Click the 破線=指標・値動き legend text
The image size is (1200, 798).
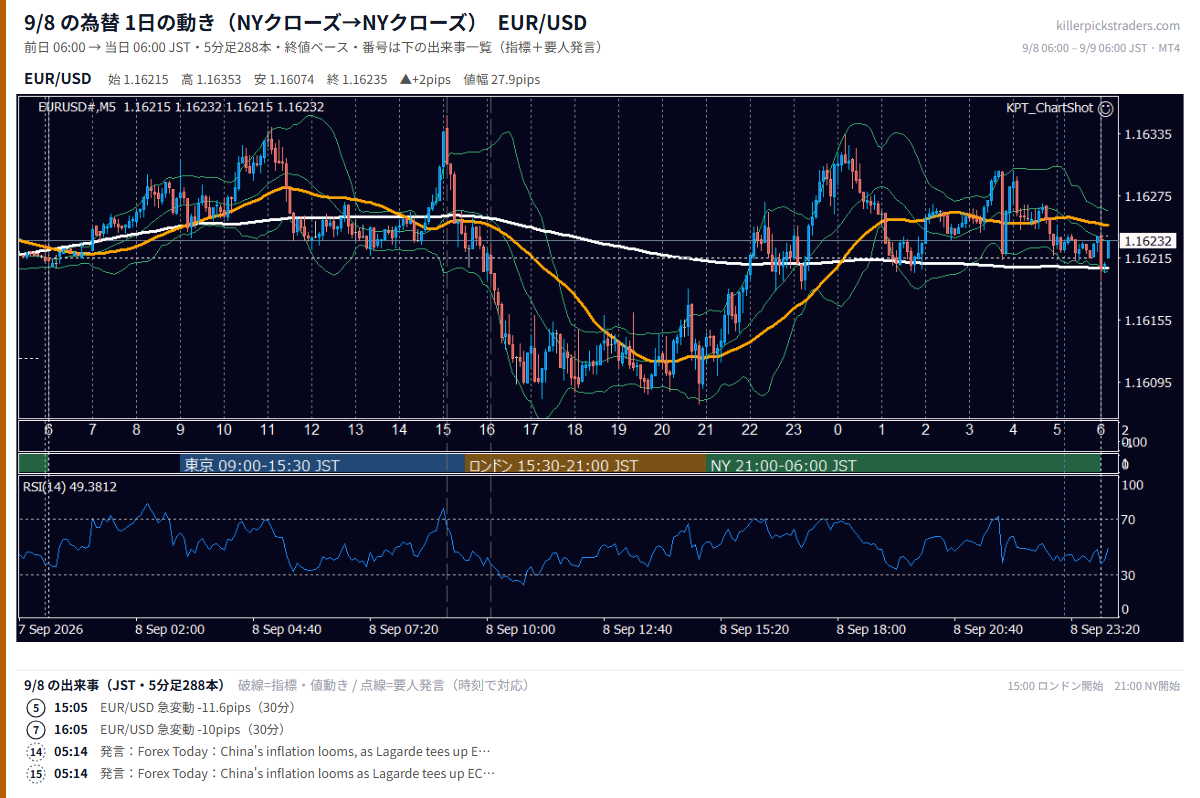[x=302, y=685]
